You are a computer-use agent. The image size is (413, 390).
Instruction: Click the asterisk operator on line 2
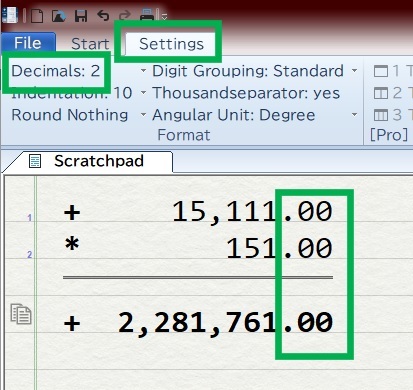[x=72, y=245]
